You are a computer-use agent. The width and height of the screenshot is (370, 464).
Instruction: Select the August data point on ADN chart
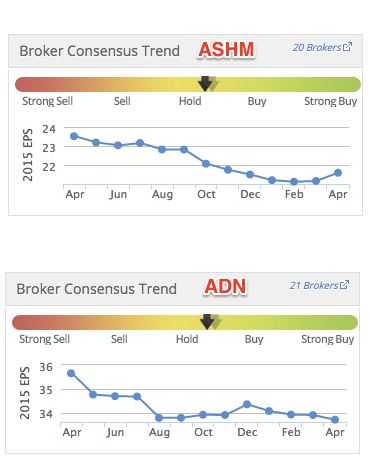tap(159, 418)
